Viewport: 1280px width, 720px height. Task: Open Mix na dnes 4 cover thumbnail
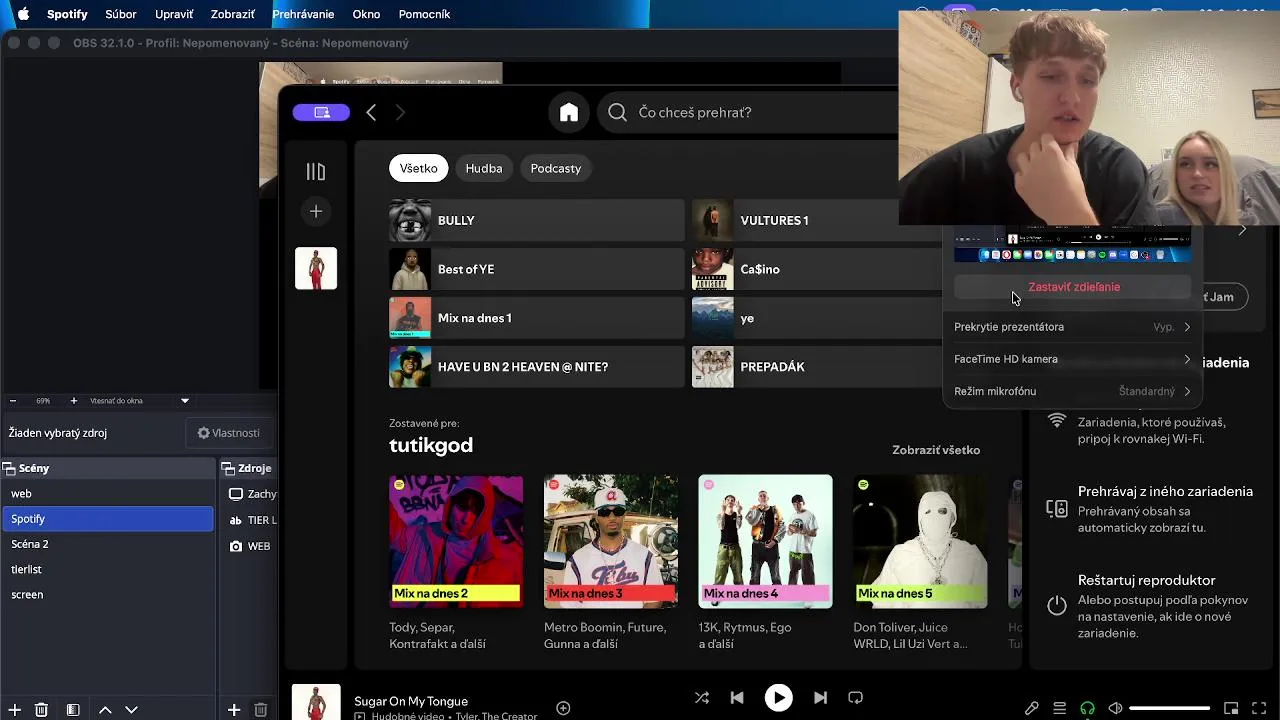(x=765, y=541)
